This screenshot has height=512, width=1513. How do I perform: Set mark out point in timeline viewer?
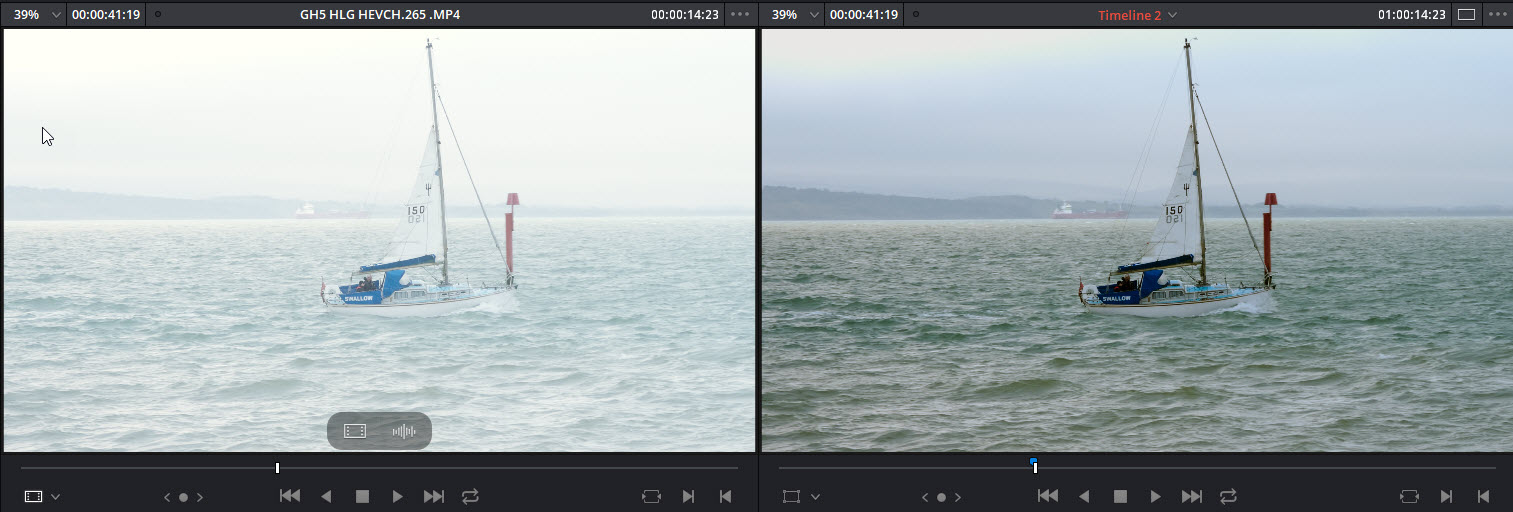pyautogui.click(x=1482, y=496)
